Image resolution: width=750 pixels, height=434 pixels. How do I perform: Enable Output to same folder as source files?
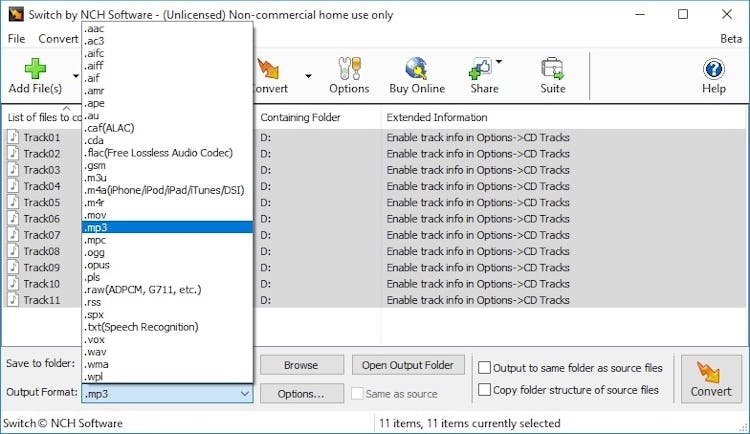point(485,367)
